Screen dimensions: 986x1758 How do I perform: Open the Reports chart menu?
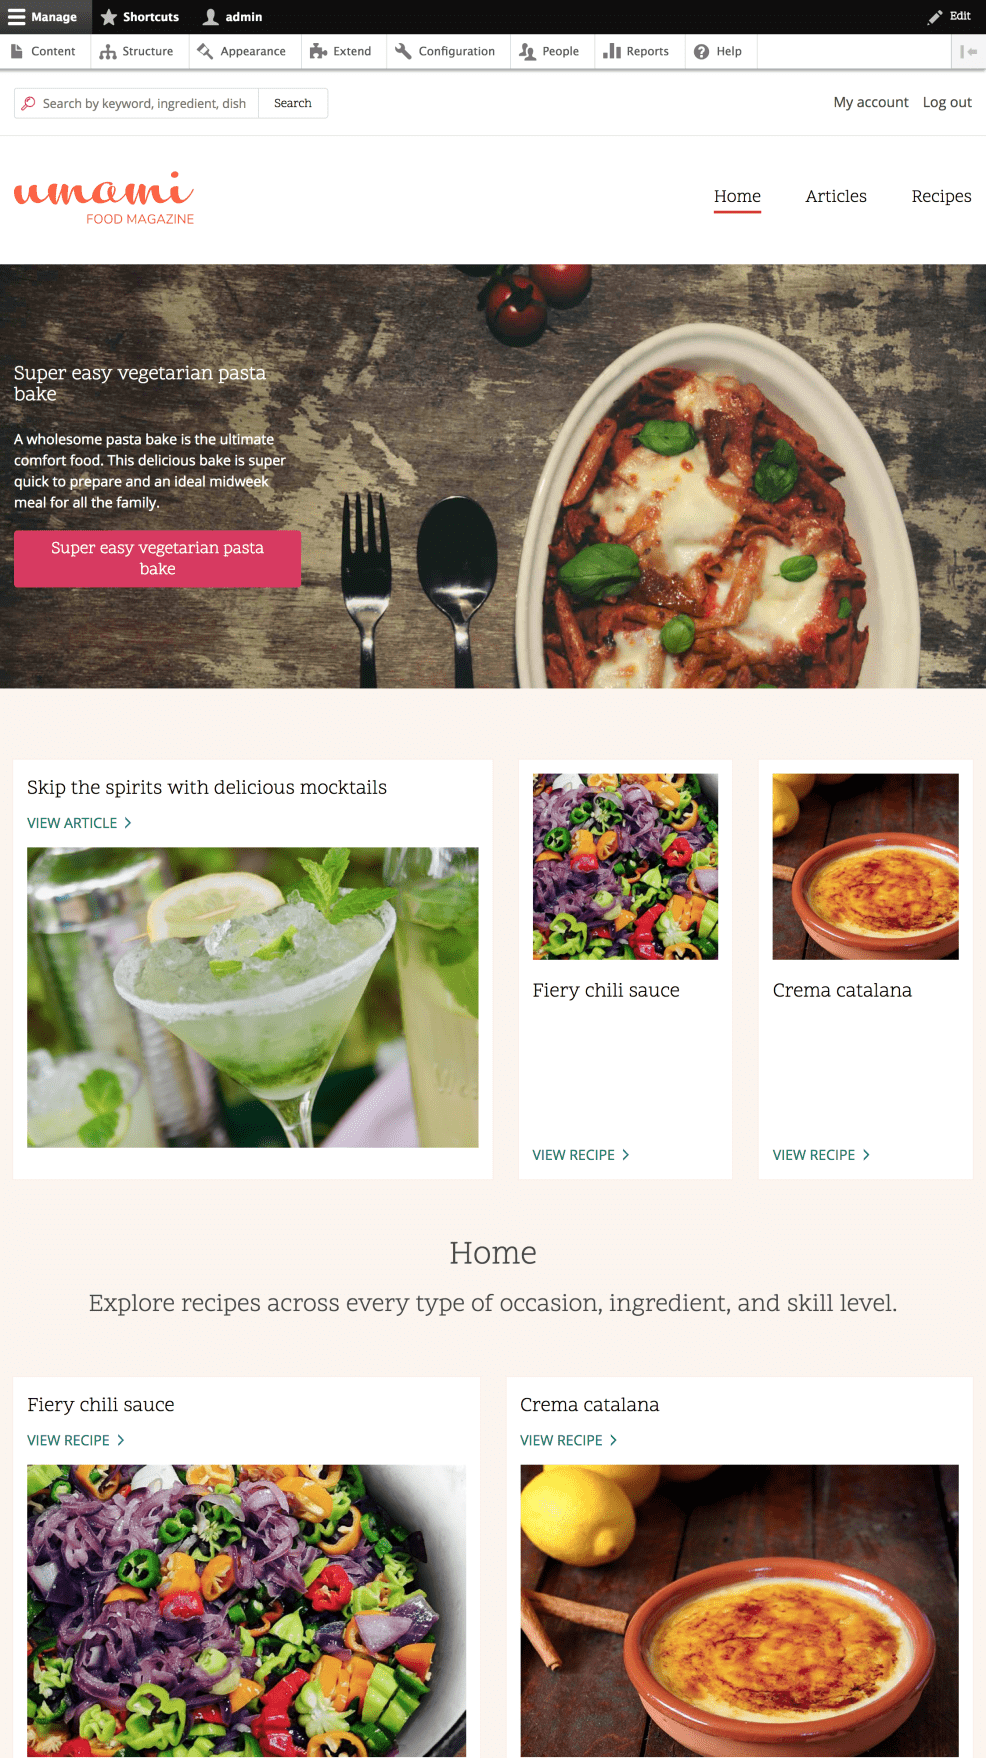637,51
